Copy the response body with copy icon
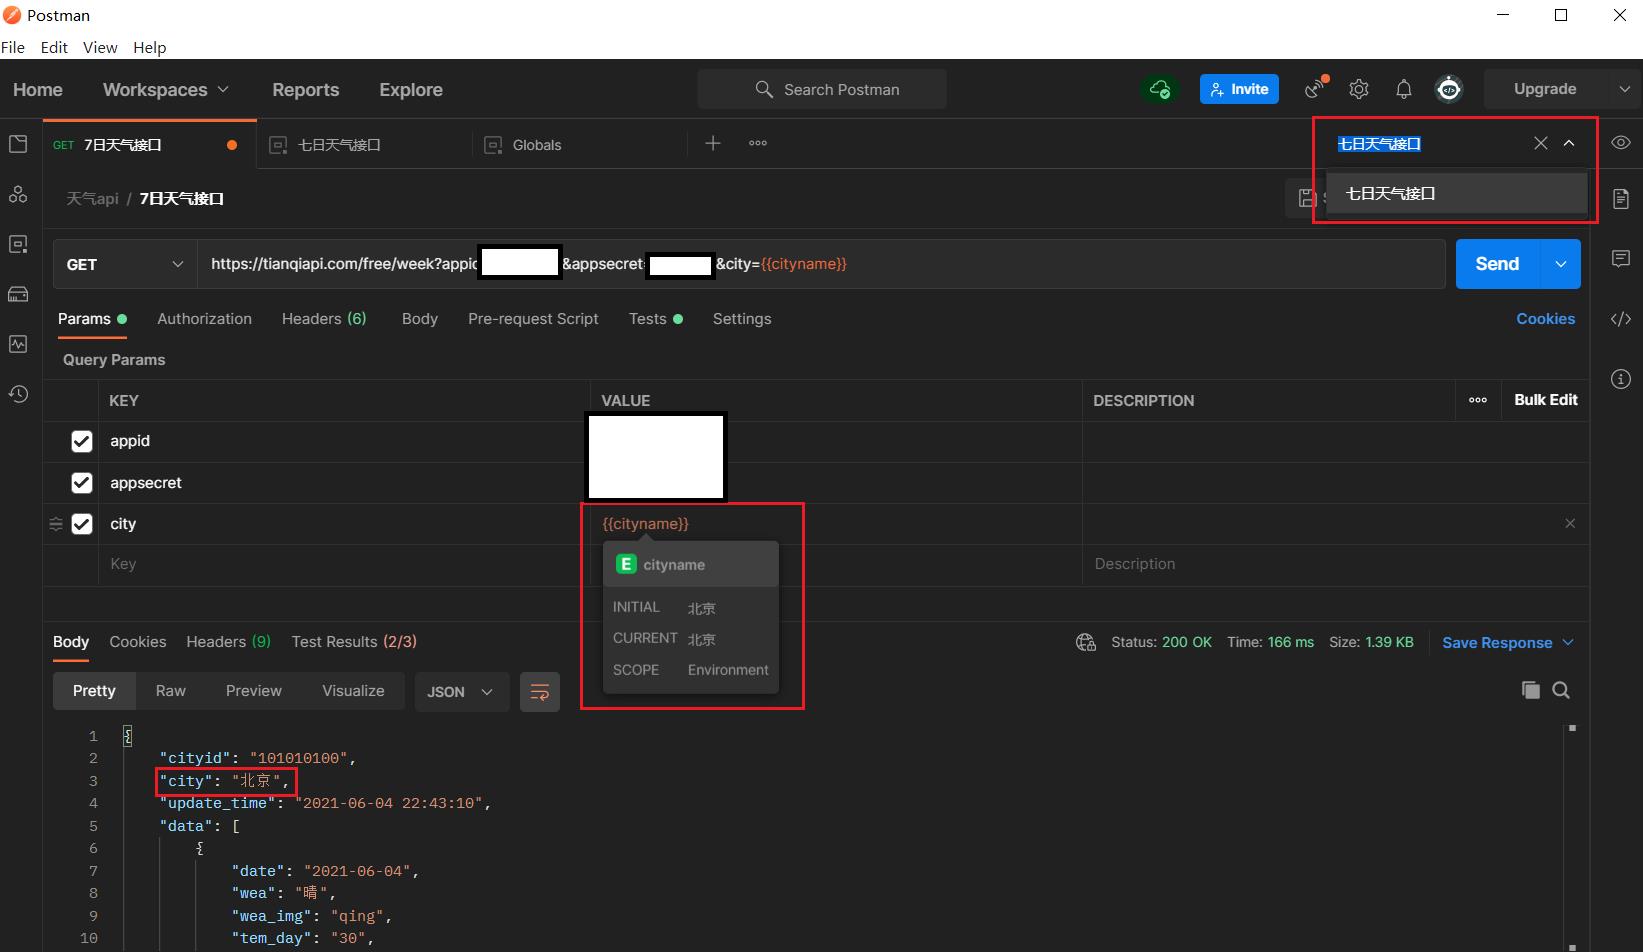The height and width of the screenshot is (952, 1643). 1530,690
